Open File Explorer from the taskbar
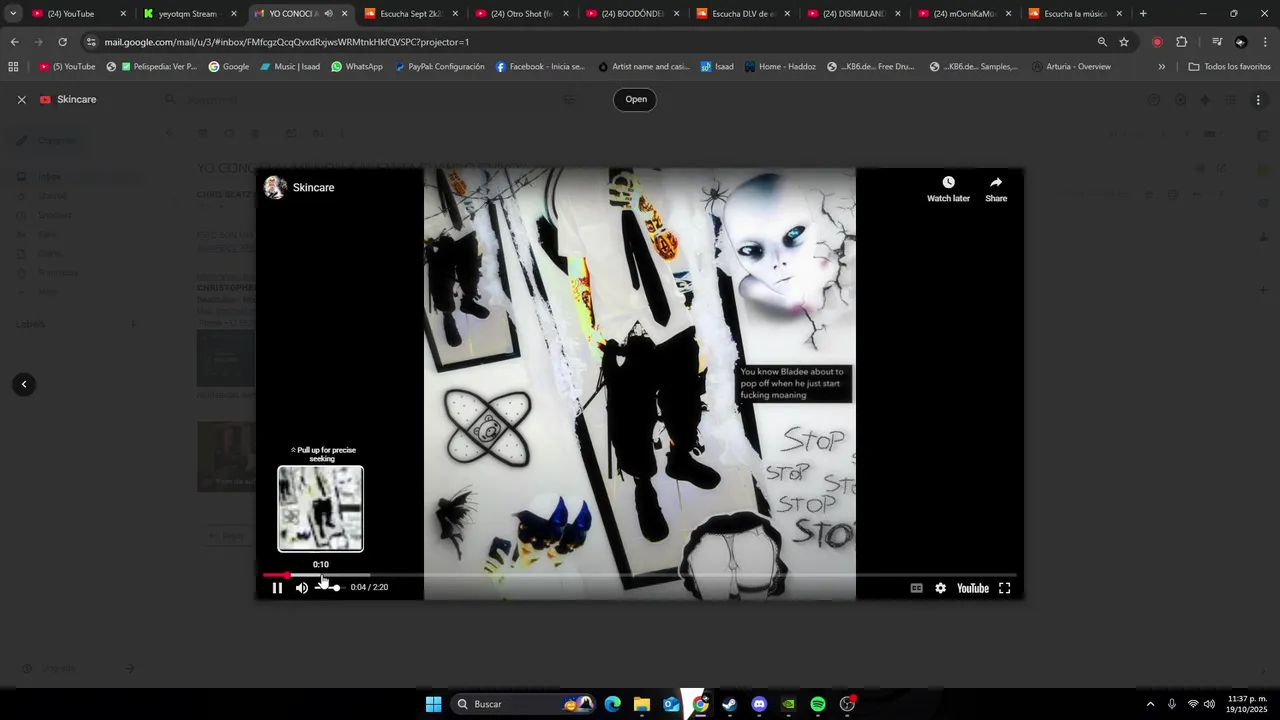Viewport: 1280px width, 720px height. click(641, 704)
